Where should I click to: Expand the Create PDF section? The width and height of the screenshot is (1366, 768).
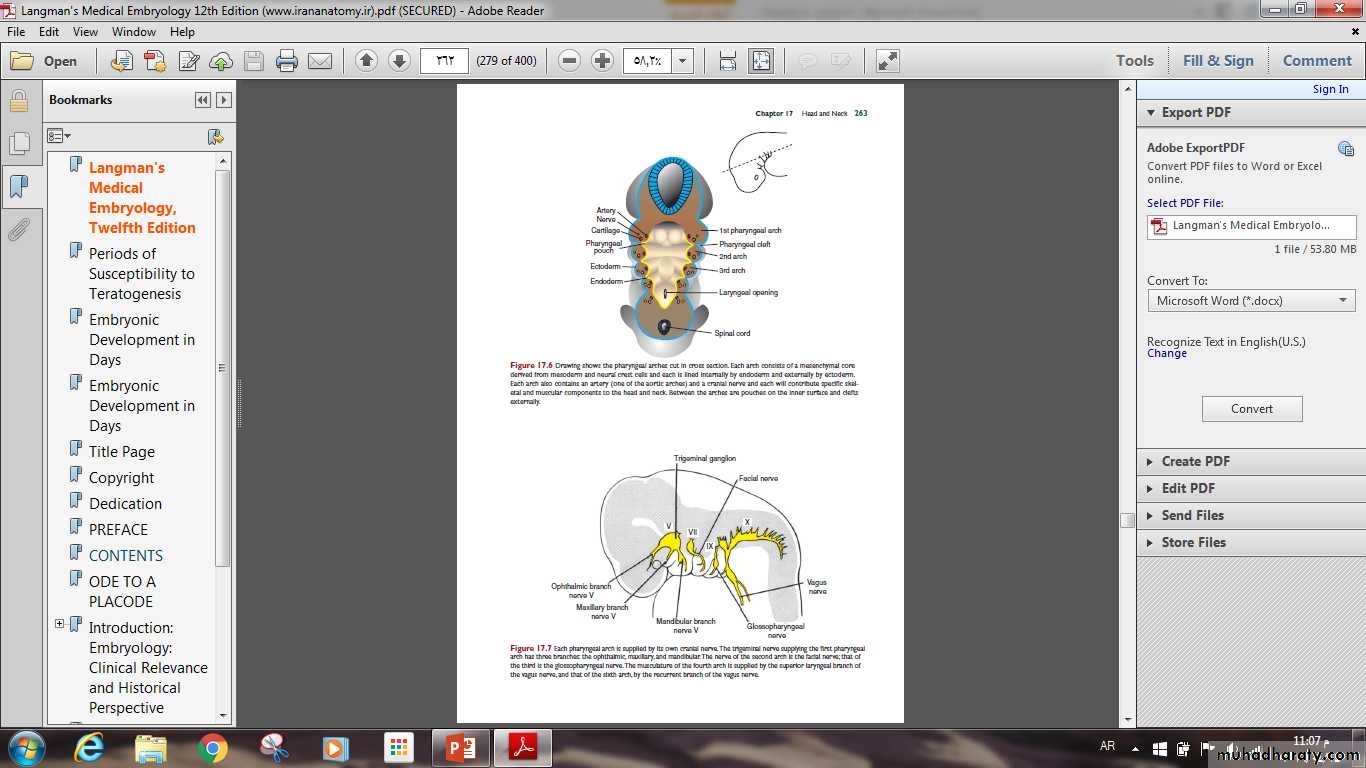point(1194,461)
